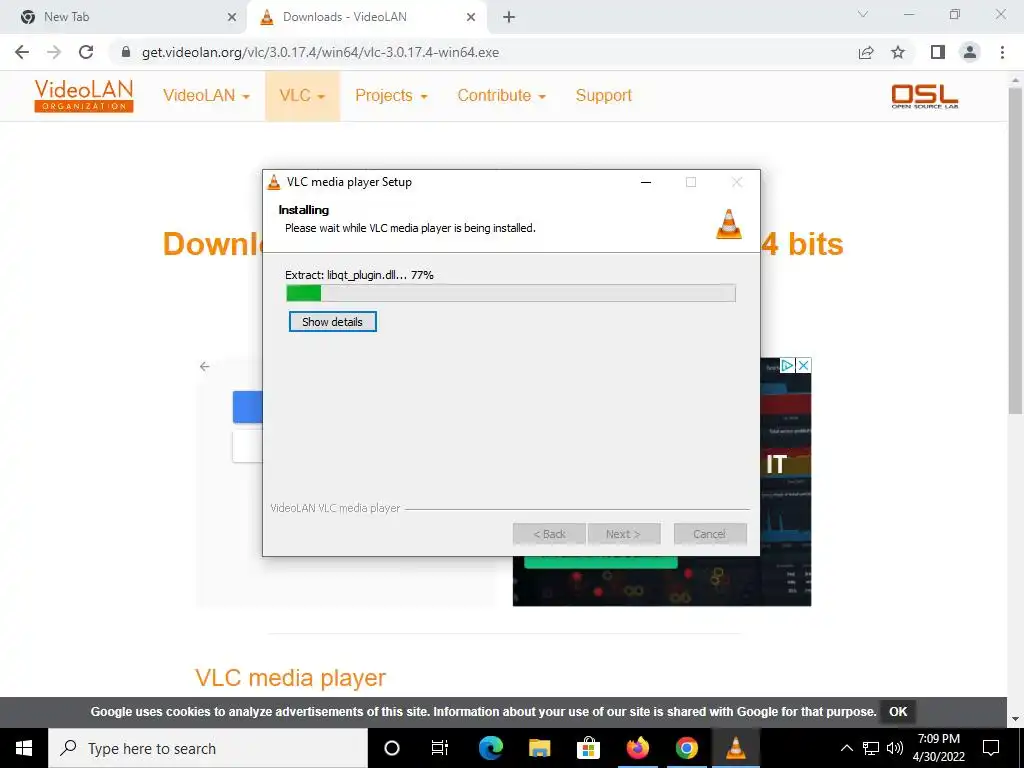Open volume control tray icon
1024x768 pixels.
[895, 748]
